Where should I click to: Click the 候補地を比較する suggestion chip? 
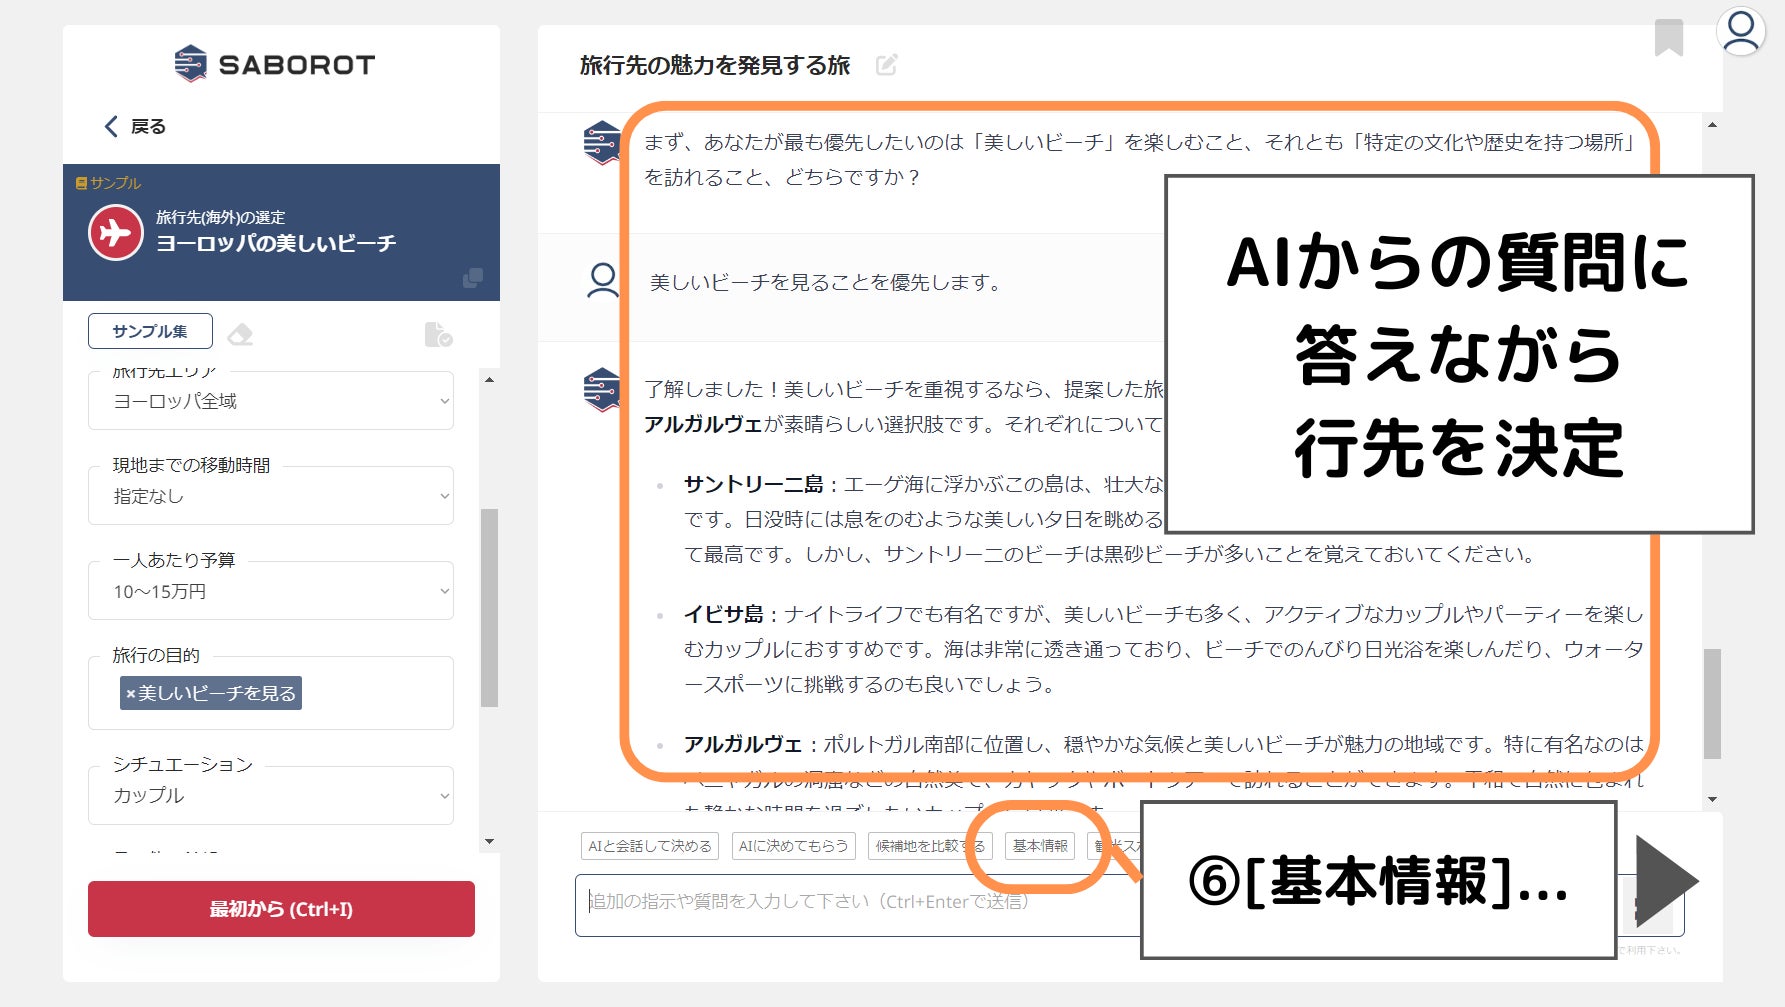pyautogui.click(x=929, y=846)
